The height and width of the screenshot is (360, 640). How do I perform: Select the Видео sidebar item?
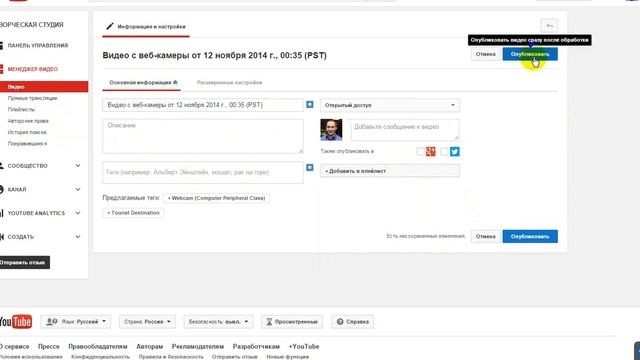pos(44,87)
